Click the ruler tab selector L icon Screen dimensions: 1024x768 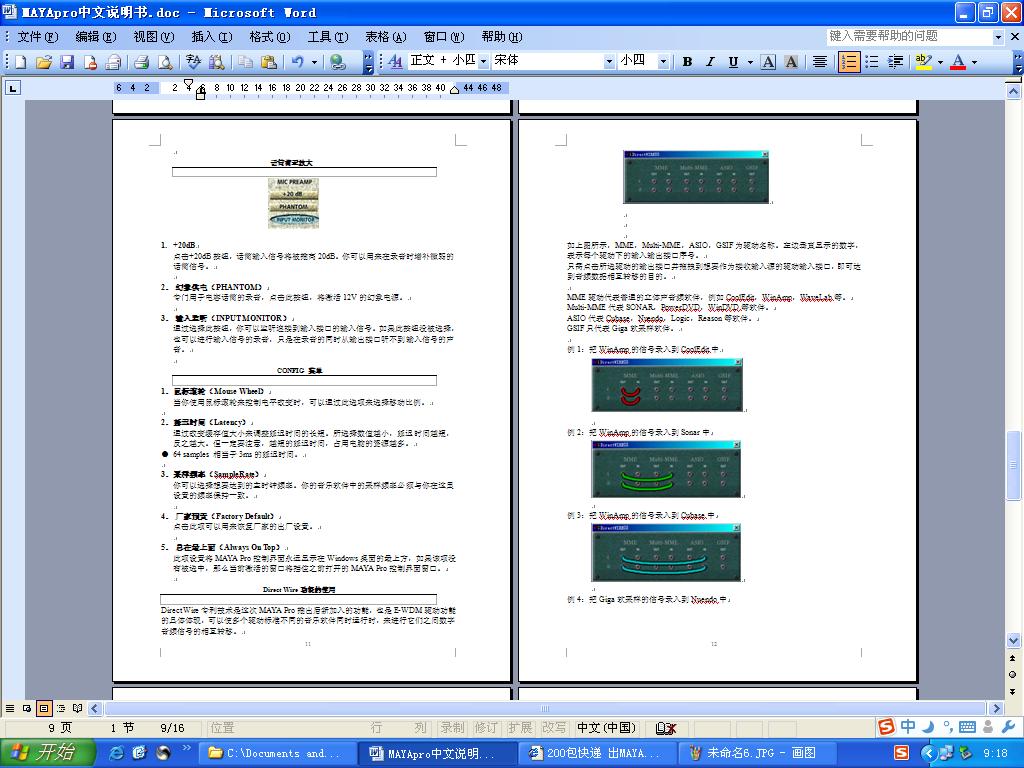click(x=13, y=88)
